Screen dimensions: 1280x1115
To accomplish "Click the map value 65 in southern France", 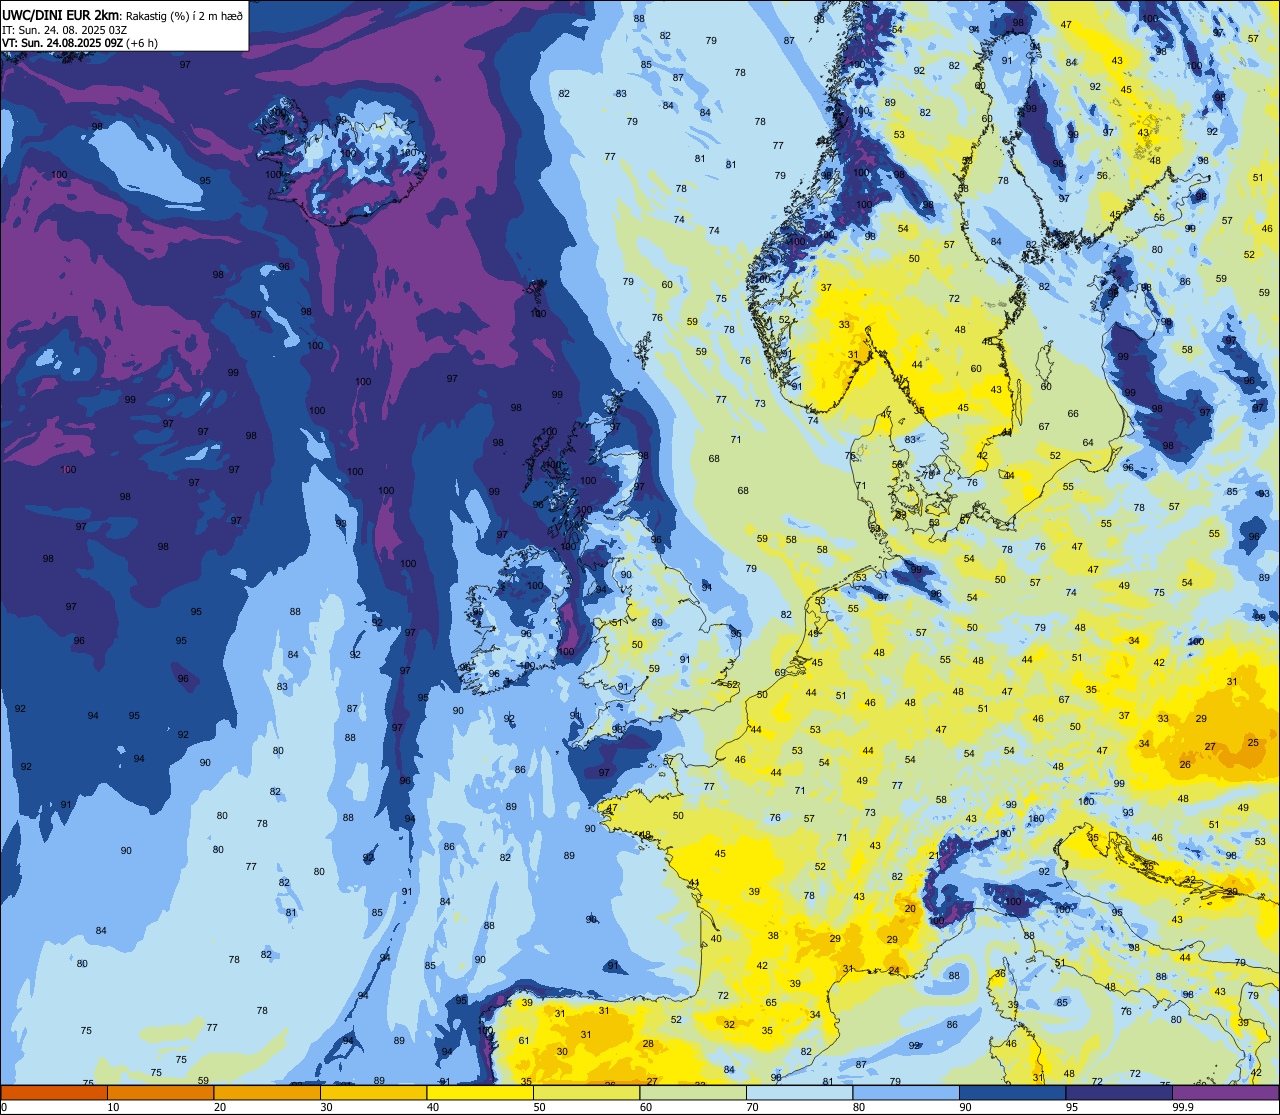I will 771,1003.
